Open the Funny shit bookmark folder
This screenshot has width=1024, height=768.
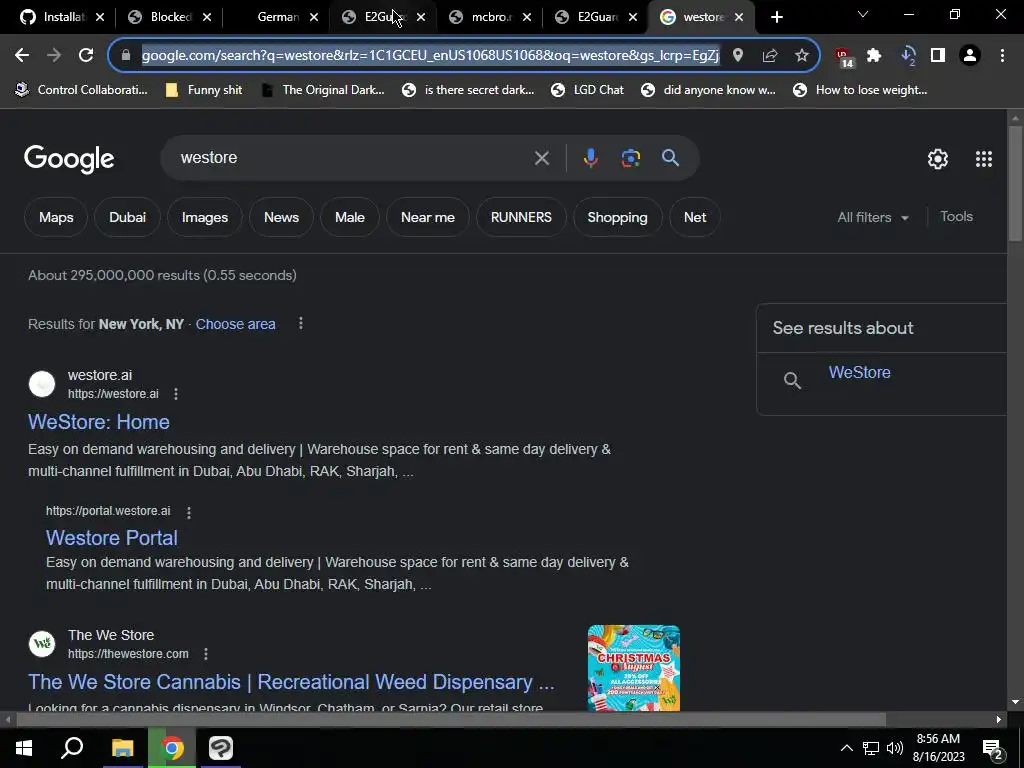(x=204, y=90)
